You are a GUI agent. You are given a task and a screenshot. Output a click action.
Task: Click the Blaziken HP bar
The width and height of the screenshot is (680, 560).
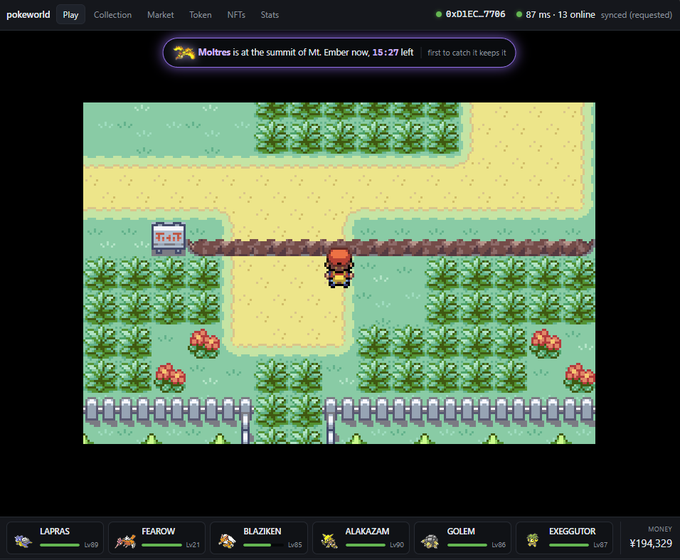point(263,545)
